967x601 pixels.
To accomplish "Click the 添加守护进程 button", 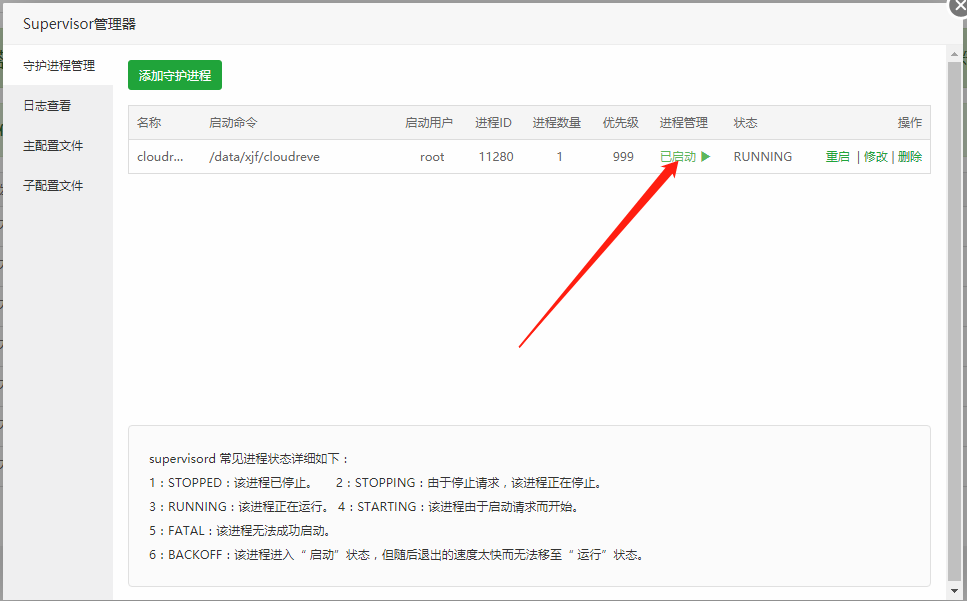I will click(x=175, y=75).
